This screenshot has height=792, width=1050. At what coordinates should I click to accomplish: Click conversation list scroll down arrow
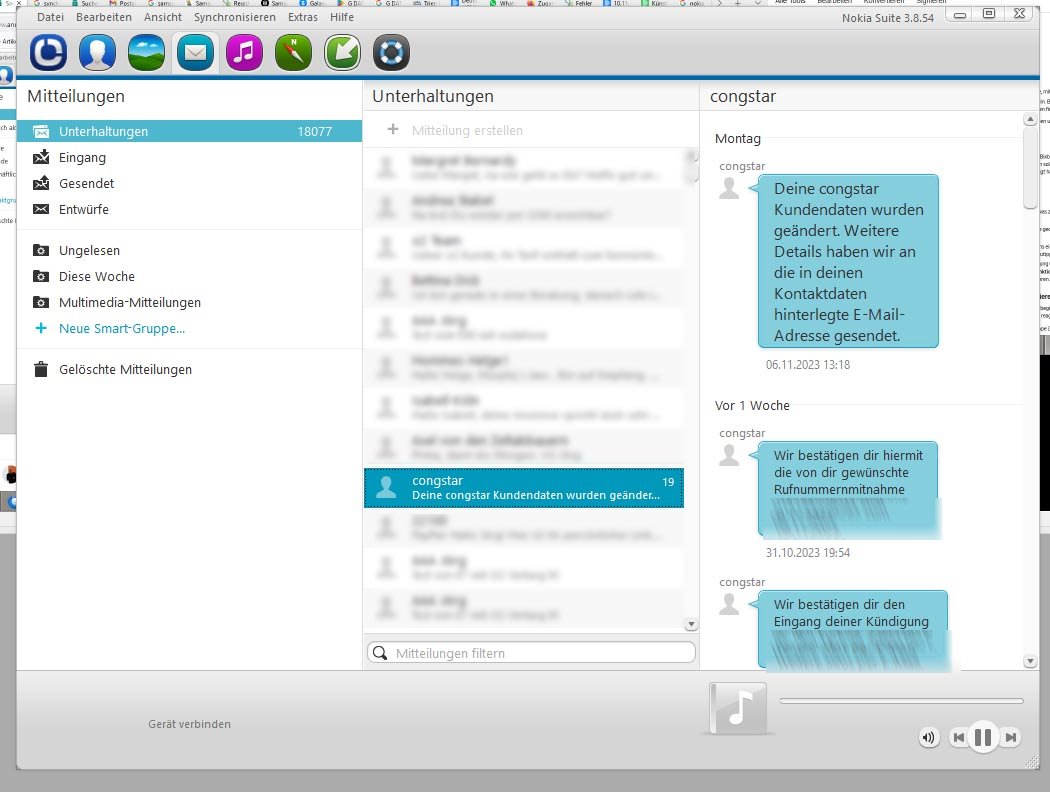[x=691, y=625]
